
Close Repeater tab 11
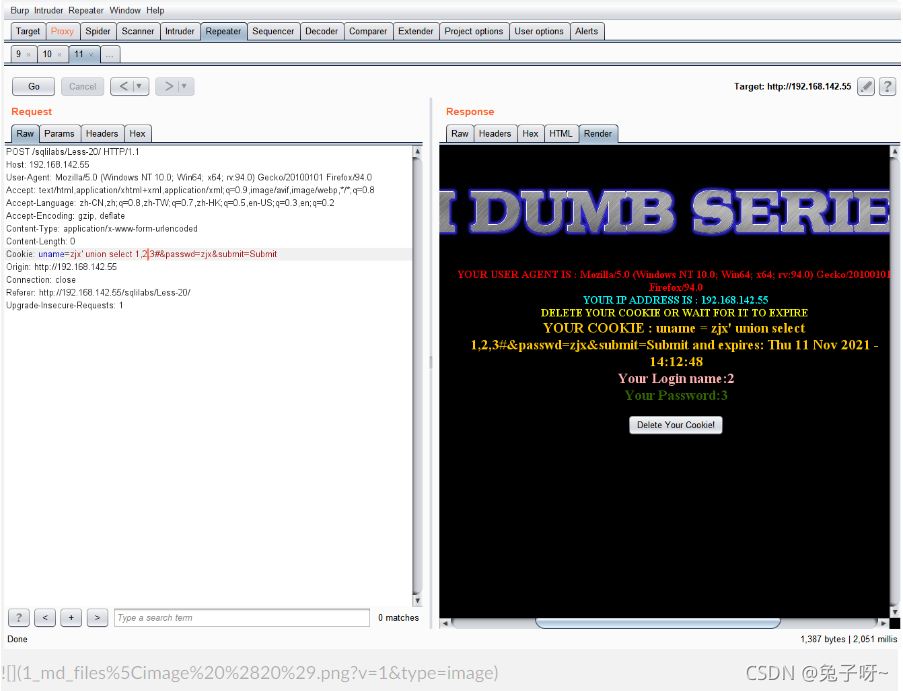91,55
